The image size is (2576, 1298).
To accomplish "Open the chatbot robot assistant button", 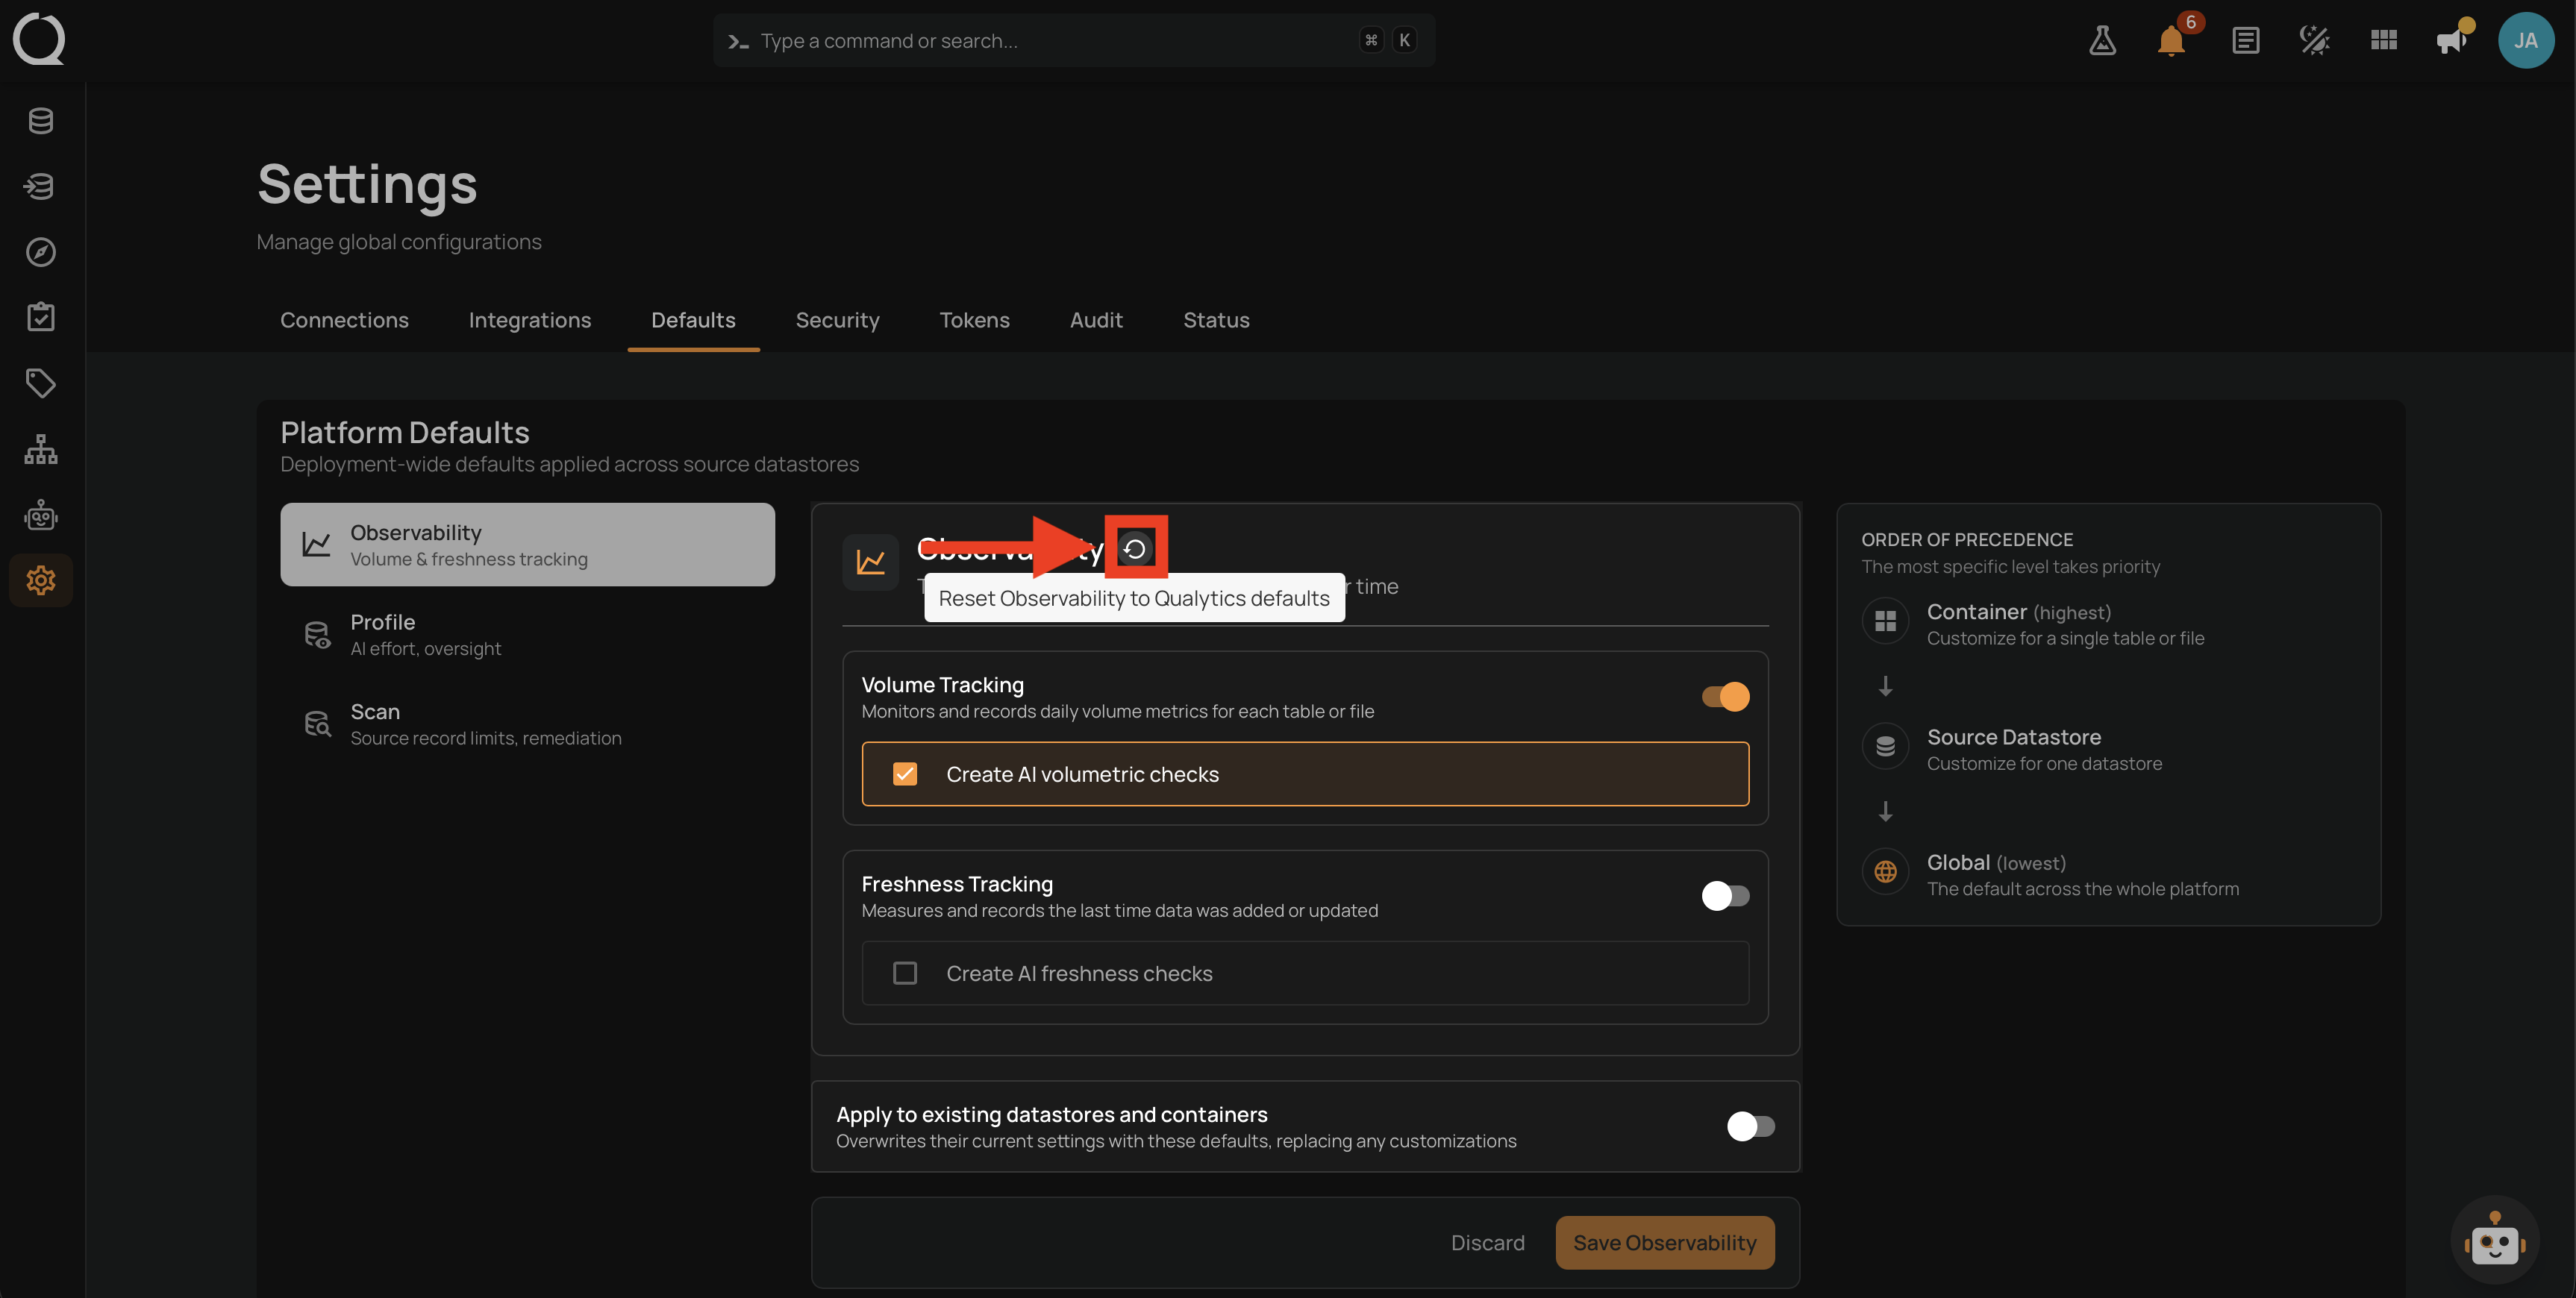I will pos(2494,1241).
